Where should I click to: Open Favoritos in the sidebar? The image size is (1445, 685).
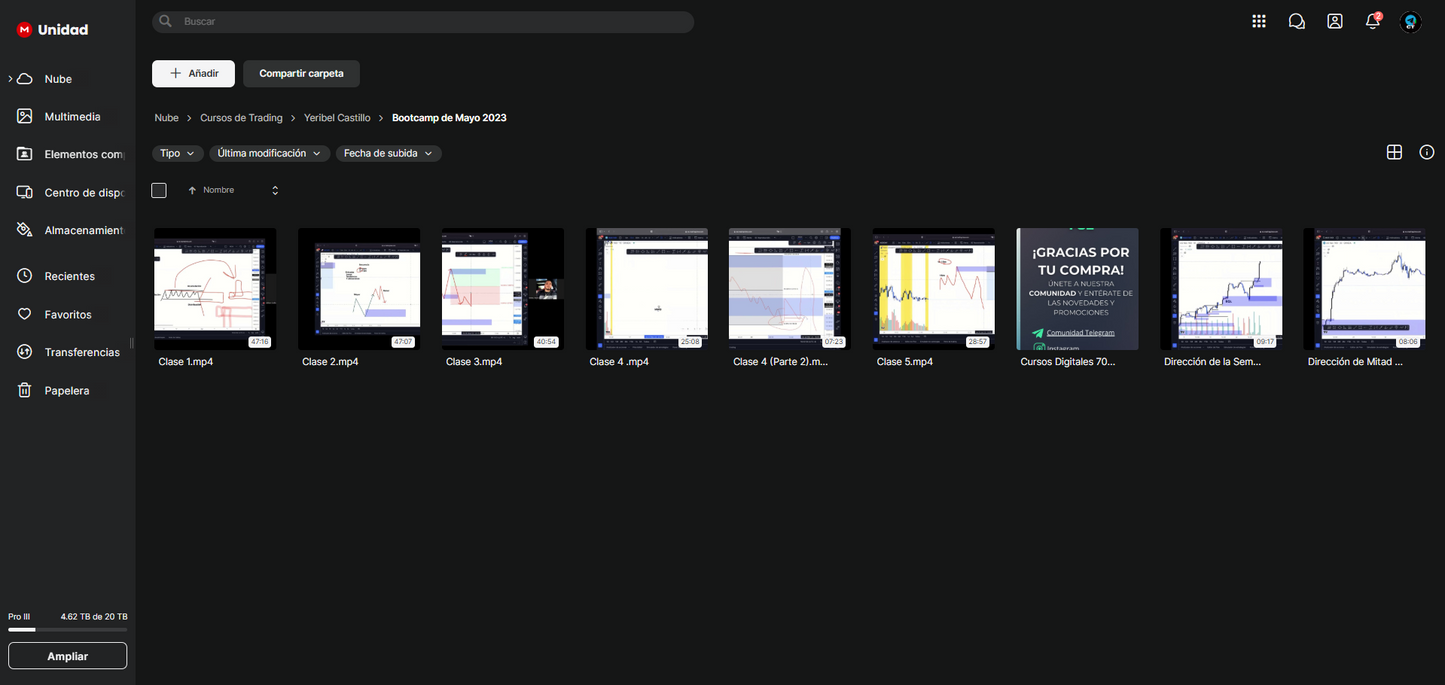tap(67, 314)
